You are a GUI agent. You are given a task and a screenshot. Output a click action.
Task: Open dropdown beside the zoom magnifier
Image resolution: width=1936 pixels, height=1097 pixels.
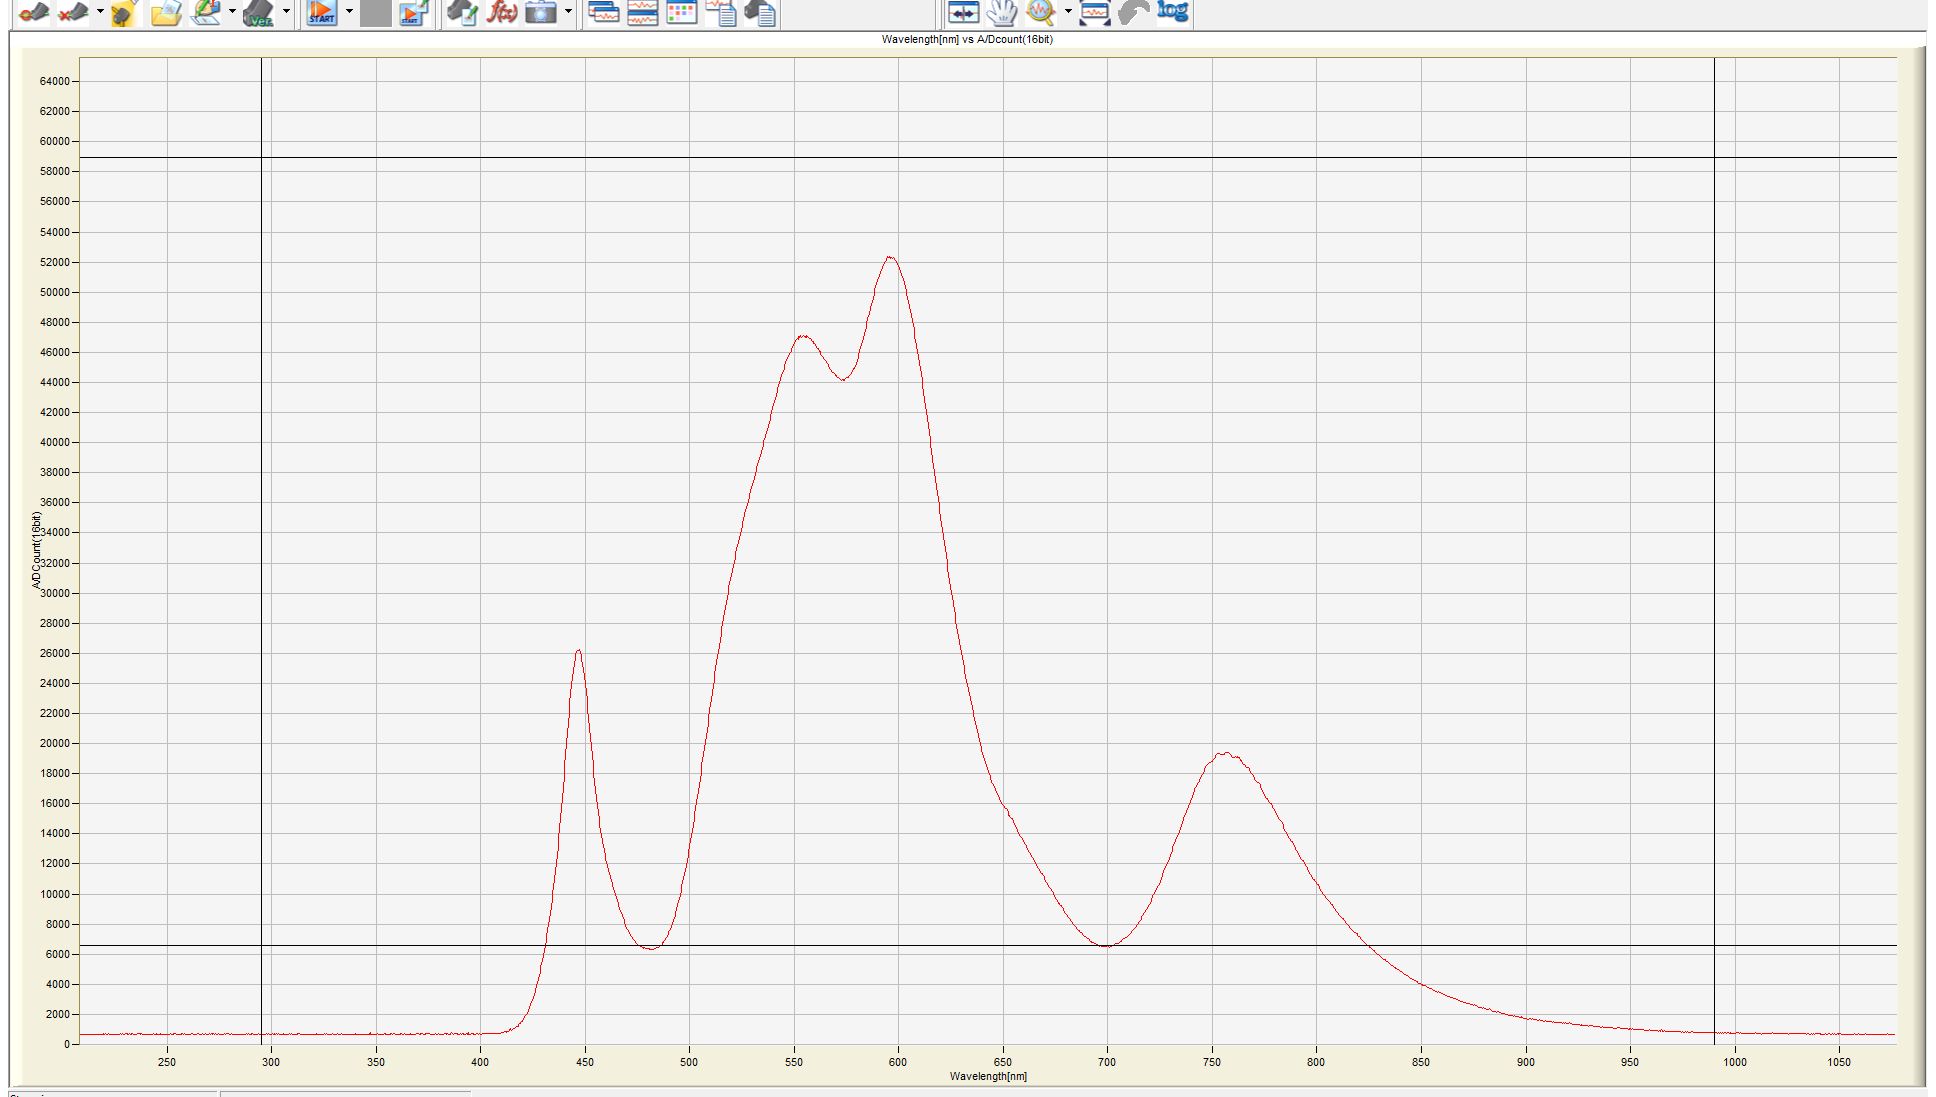point(1068,12)
